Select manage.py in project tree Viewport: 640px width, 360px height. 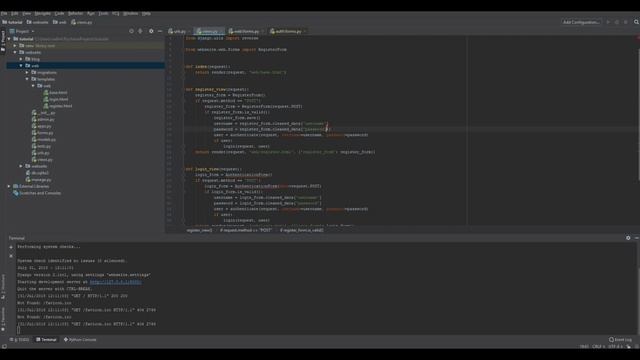[38, 180]
